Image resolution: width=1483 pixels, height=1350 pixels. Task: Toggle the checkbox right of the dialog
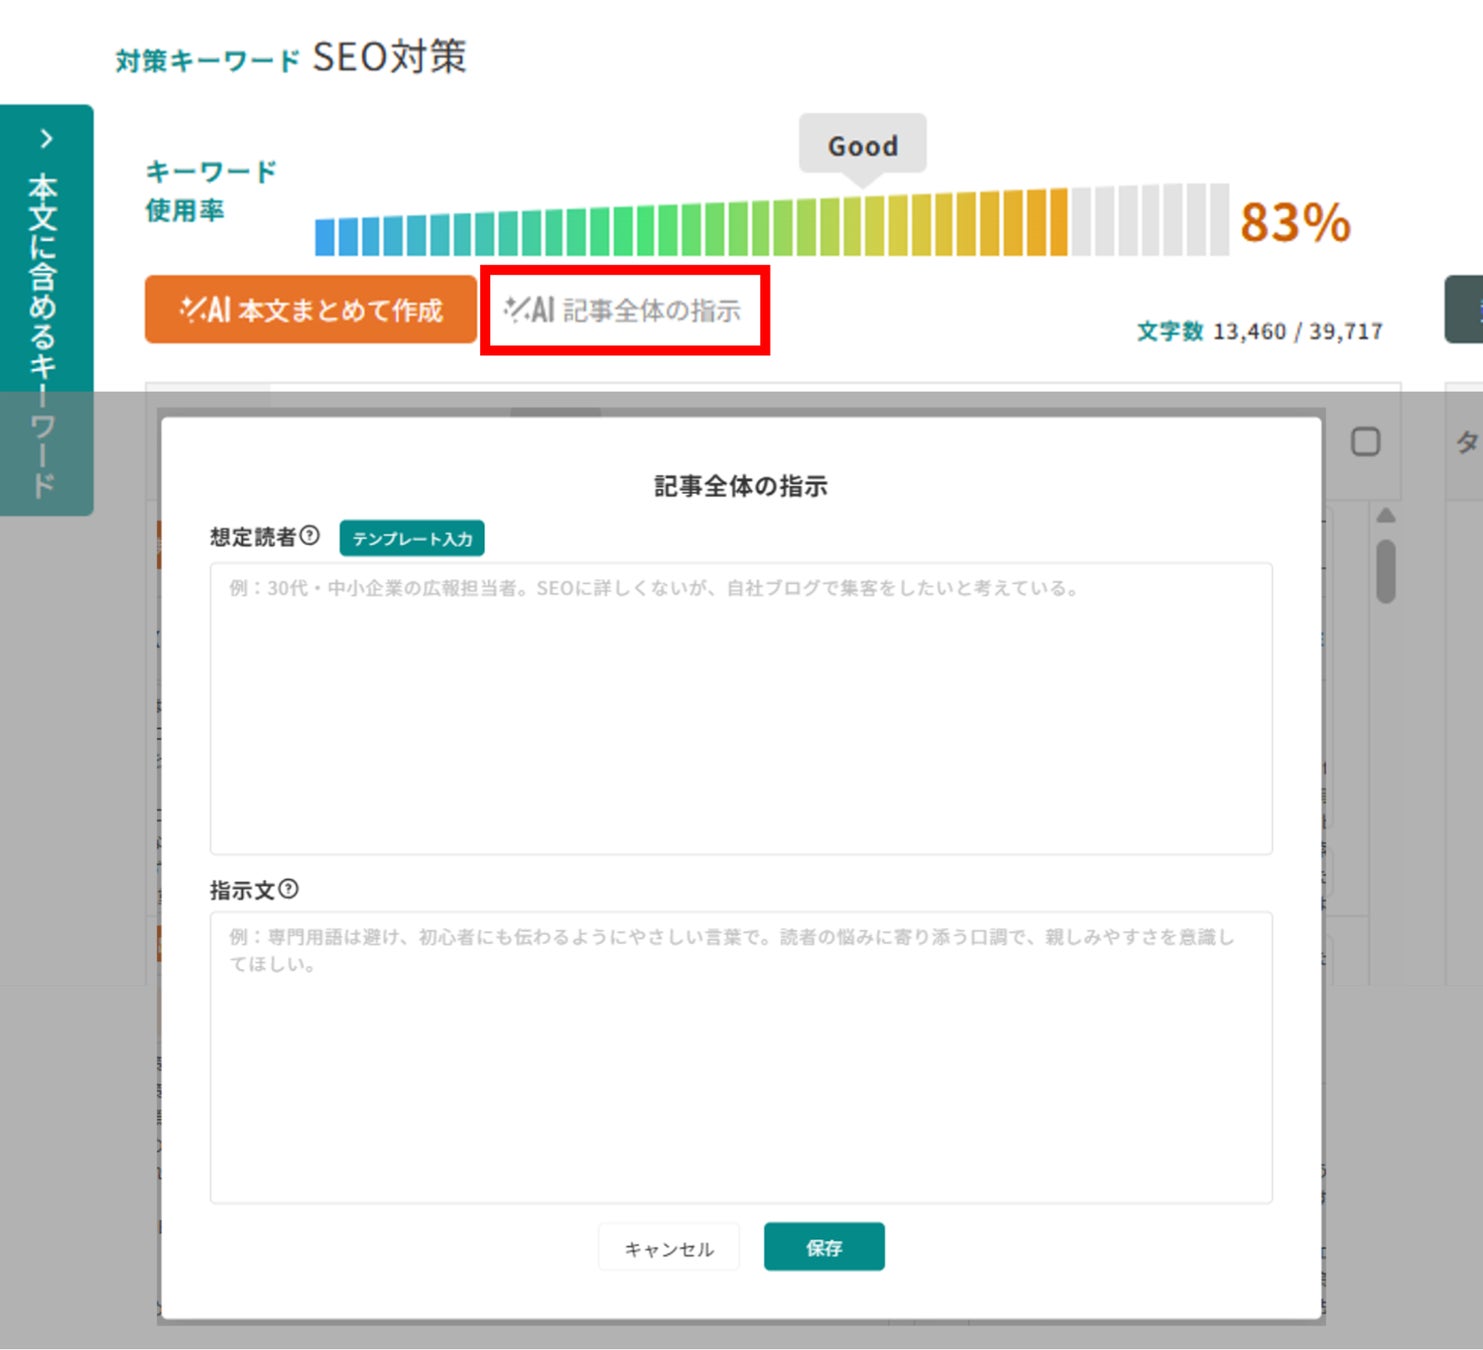pyautogui.click(x=1365, y=442)
